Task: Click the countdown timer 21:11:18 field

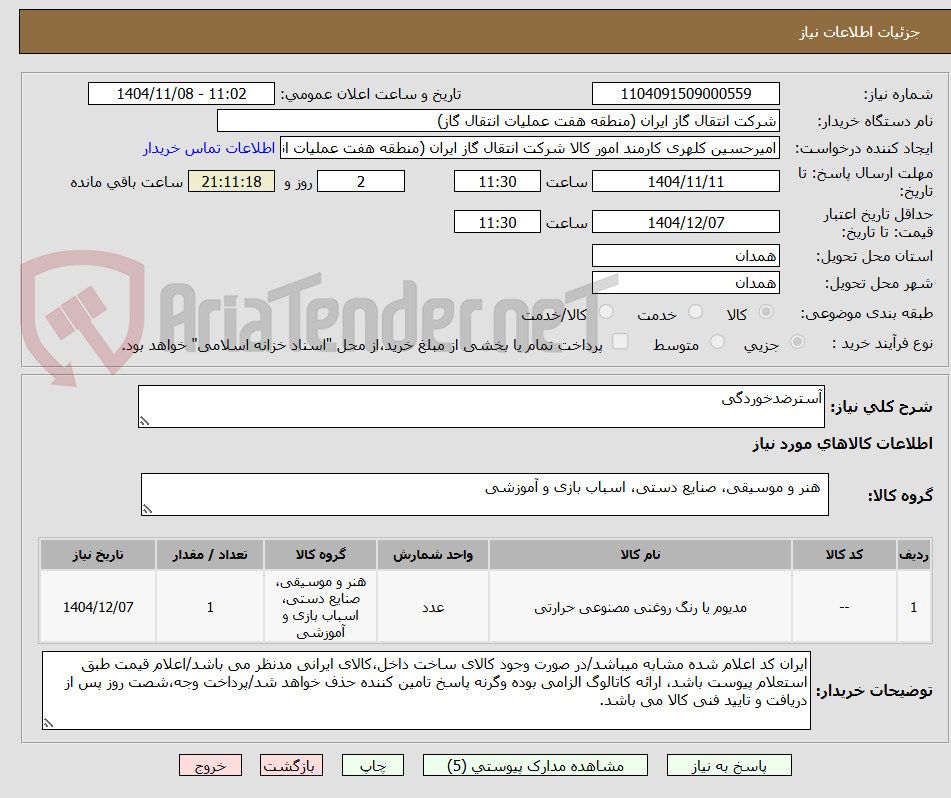Action: point(231,181)
